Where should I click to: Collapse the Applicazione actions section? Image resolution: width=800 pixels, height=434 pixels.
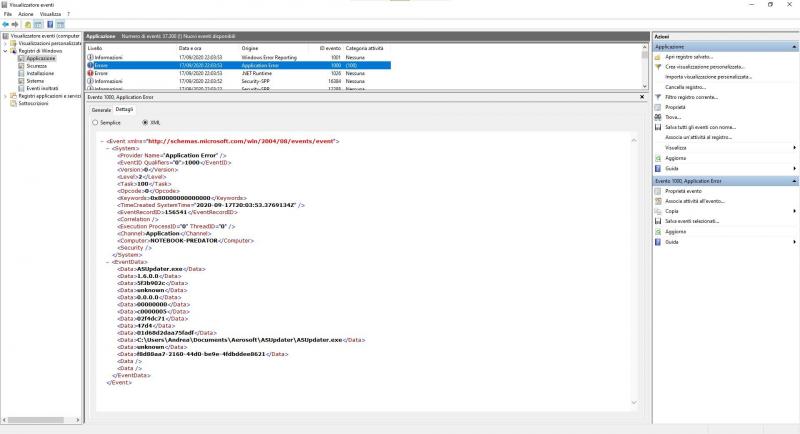[794, 47]
